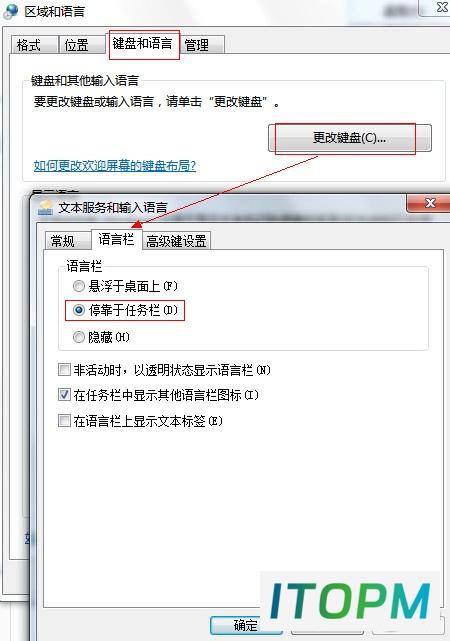This screenshot has height=641, width=450.
Task: Click the keyboard icon in 文本服务和输入语言 title
Action: tap(45, 207)
